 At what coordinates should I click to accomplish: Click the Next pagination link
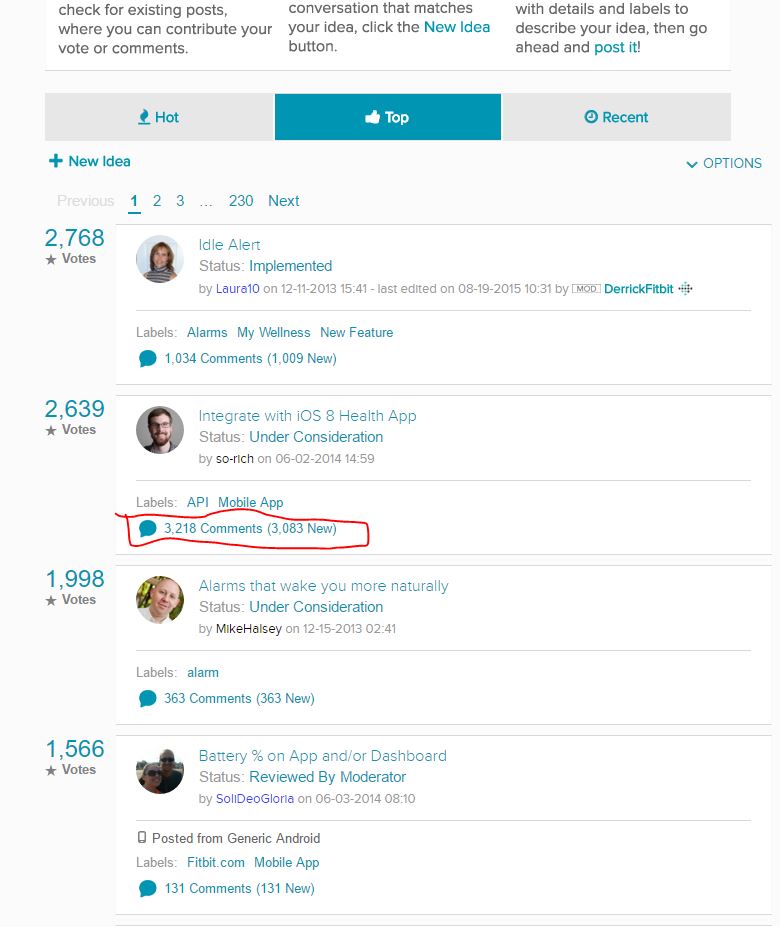(x=283, y=200)
